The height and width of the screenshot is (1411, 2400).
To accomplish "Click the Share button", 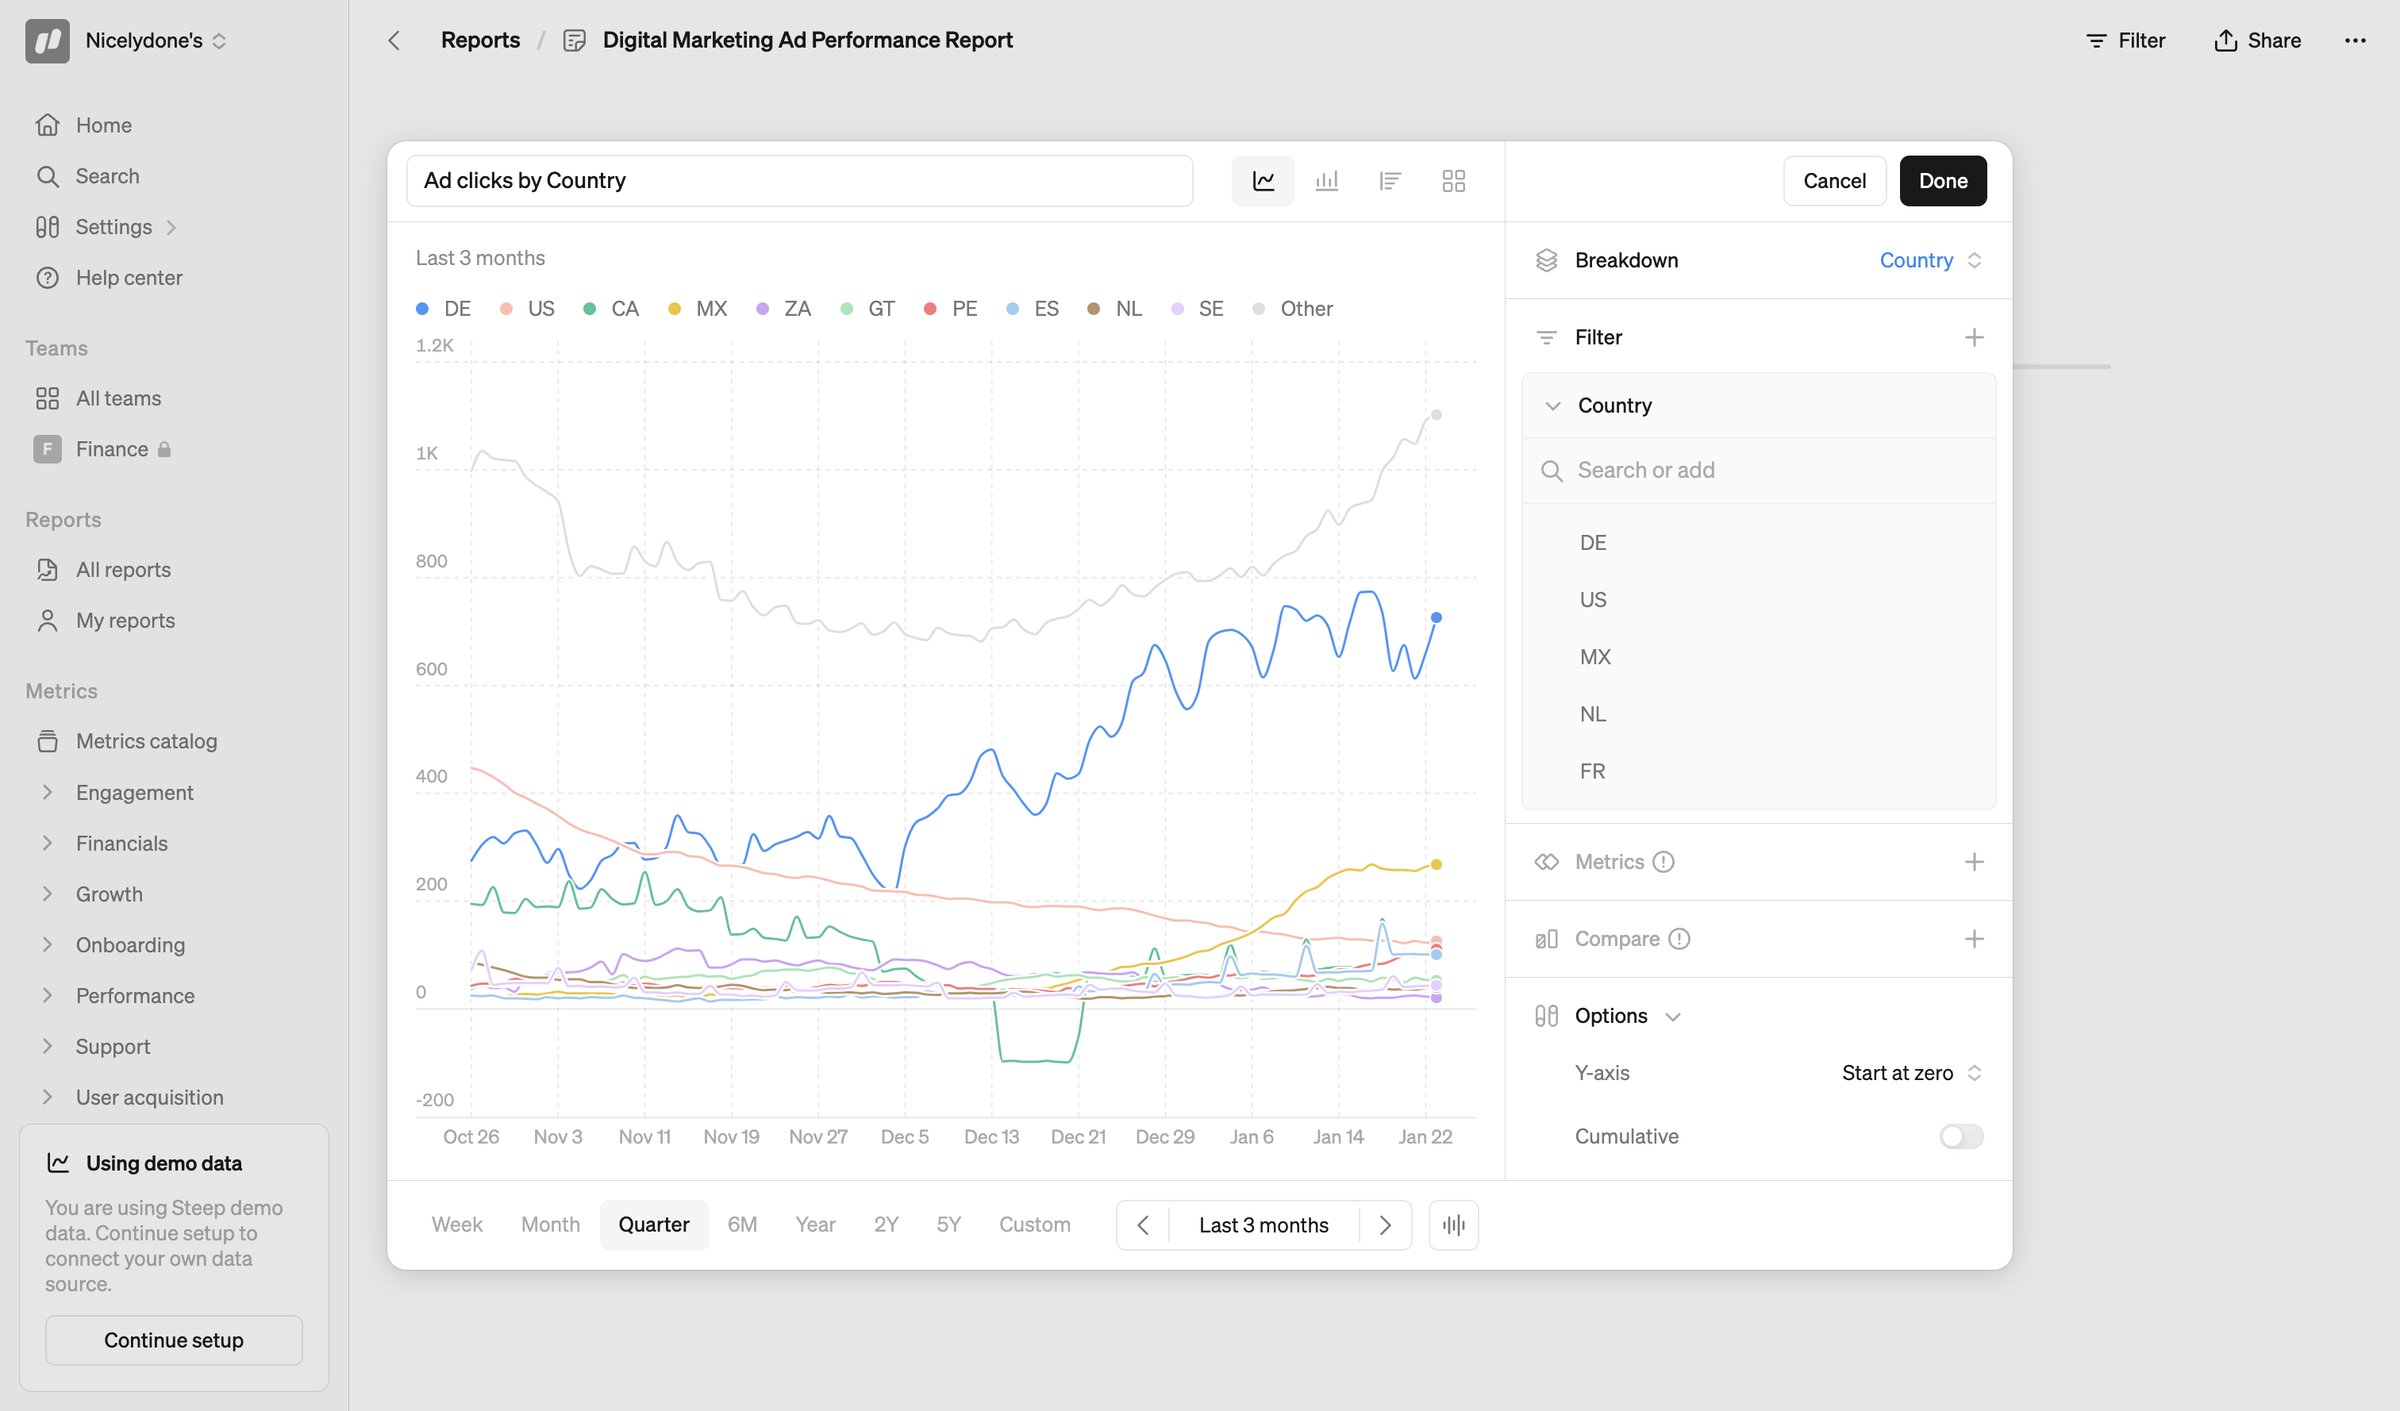I will (2258, 40).
